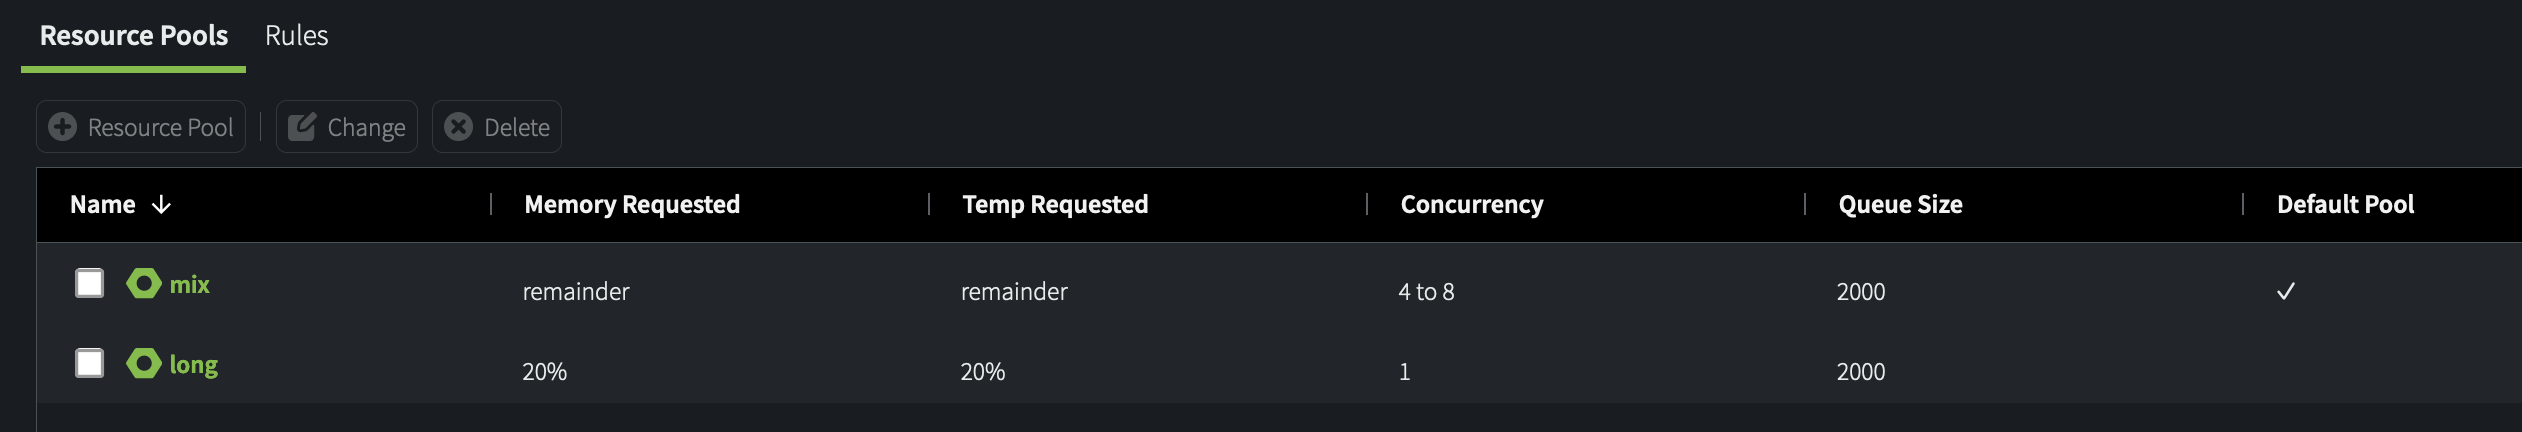
Task: Switch to the Rules tab
Action: pos(296,36)
